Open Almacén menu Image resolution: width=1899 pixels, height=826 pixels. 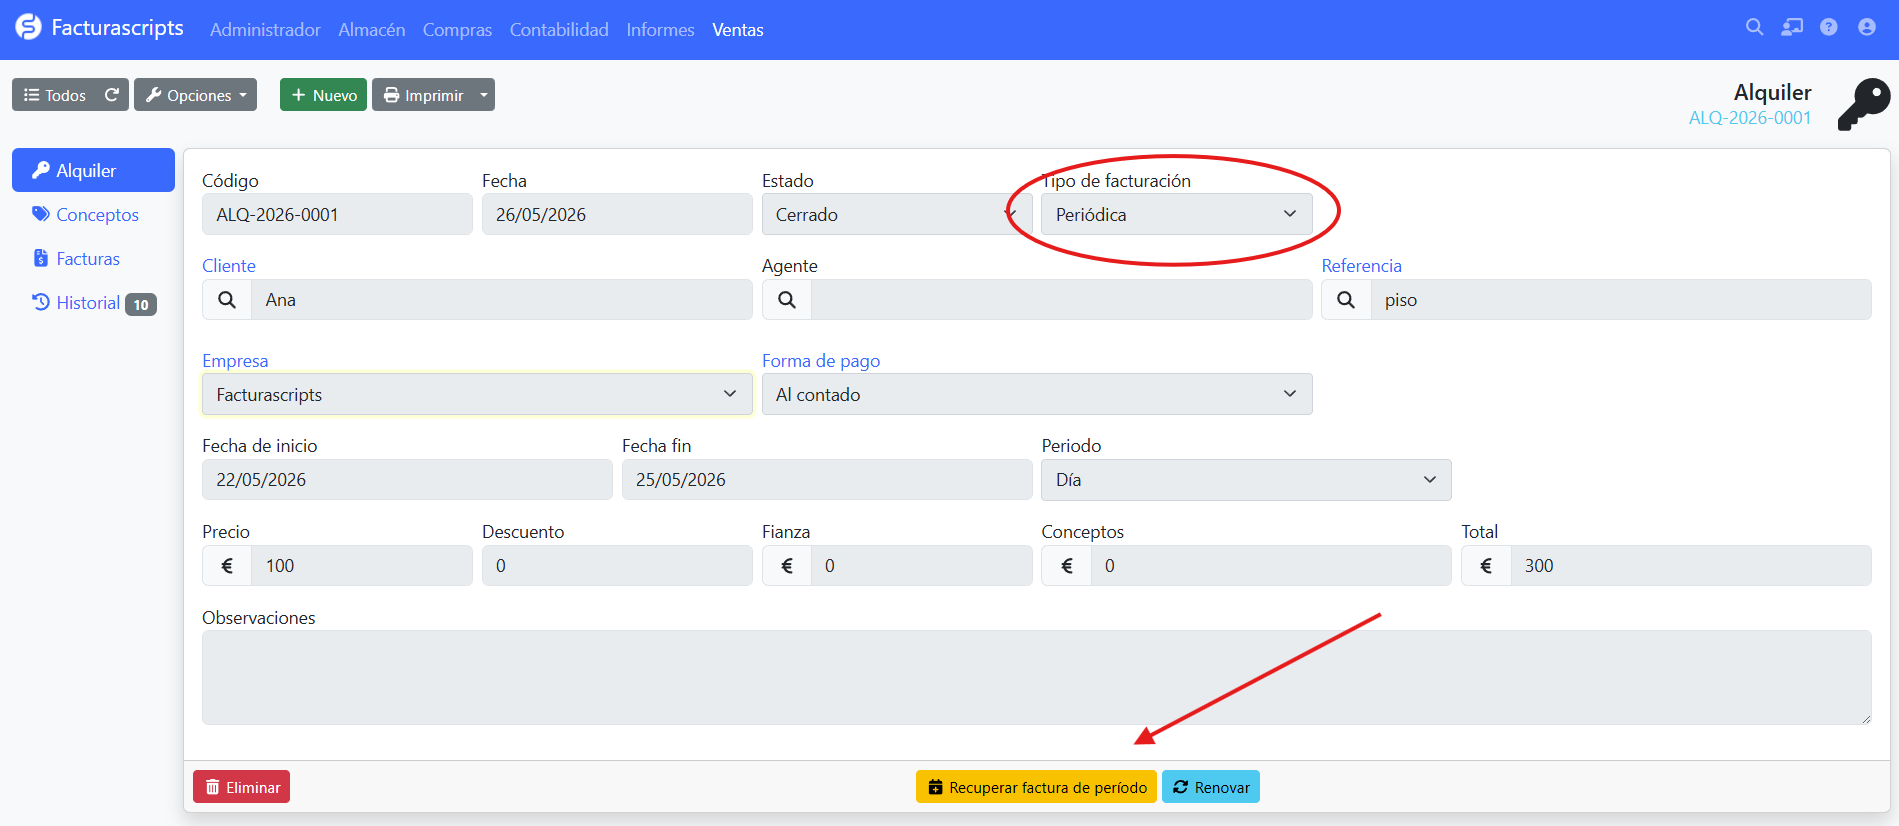[372, 30]
